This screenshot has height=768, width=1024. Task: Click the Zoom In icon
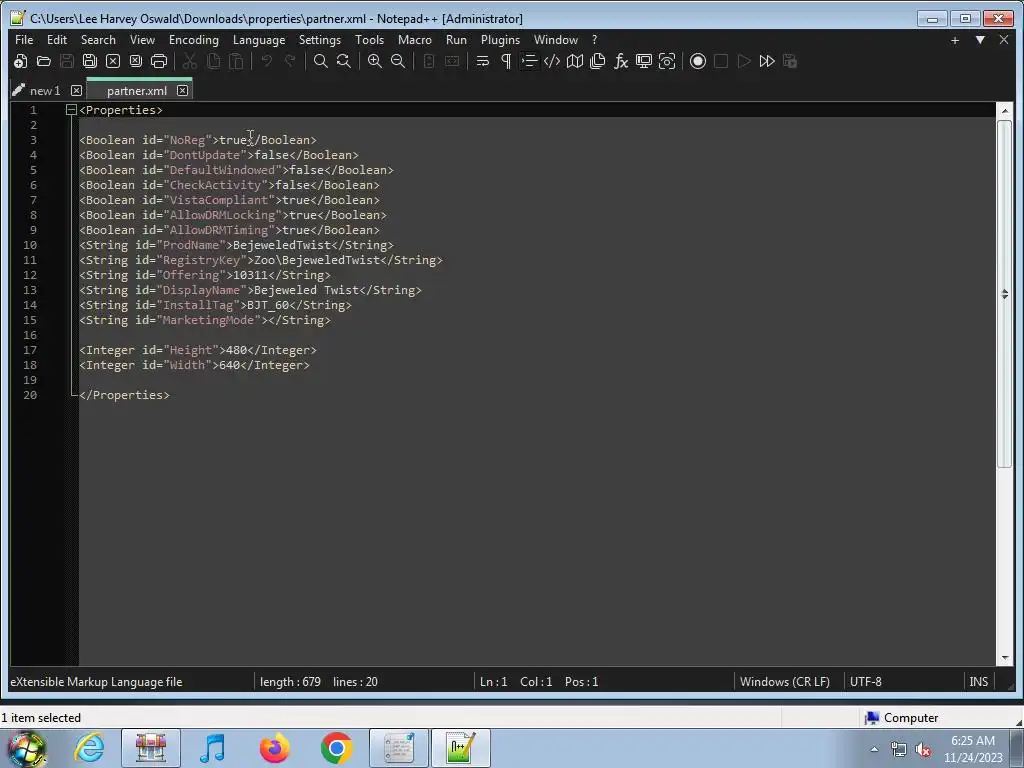pyautogui.click(x=375, y=61)
